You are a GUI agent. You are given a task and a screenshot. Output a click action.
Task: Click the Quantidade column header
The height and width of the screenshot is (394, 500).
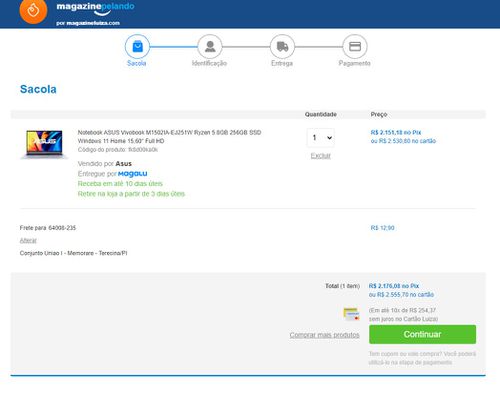[x=321, y=114]
